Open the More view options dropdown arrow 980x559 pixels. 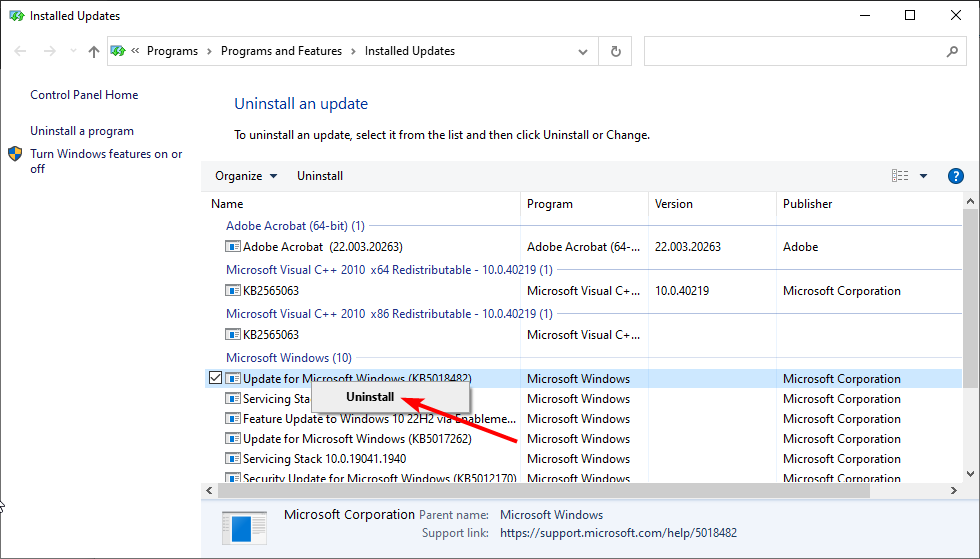point(923,176)
